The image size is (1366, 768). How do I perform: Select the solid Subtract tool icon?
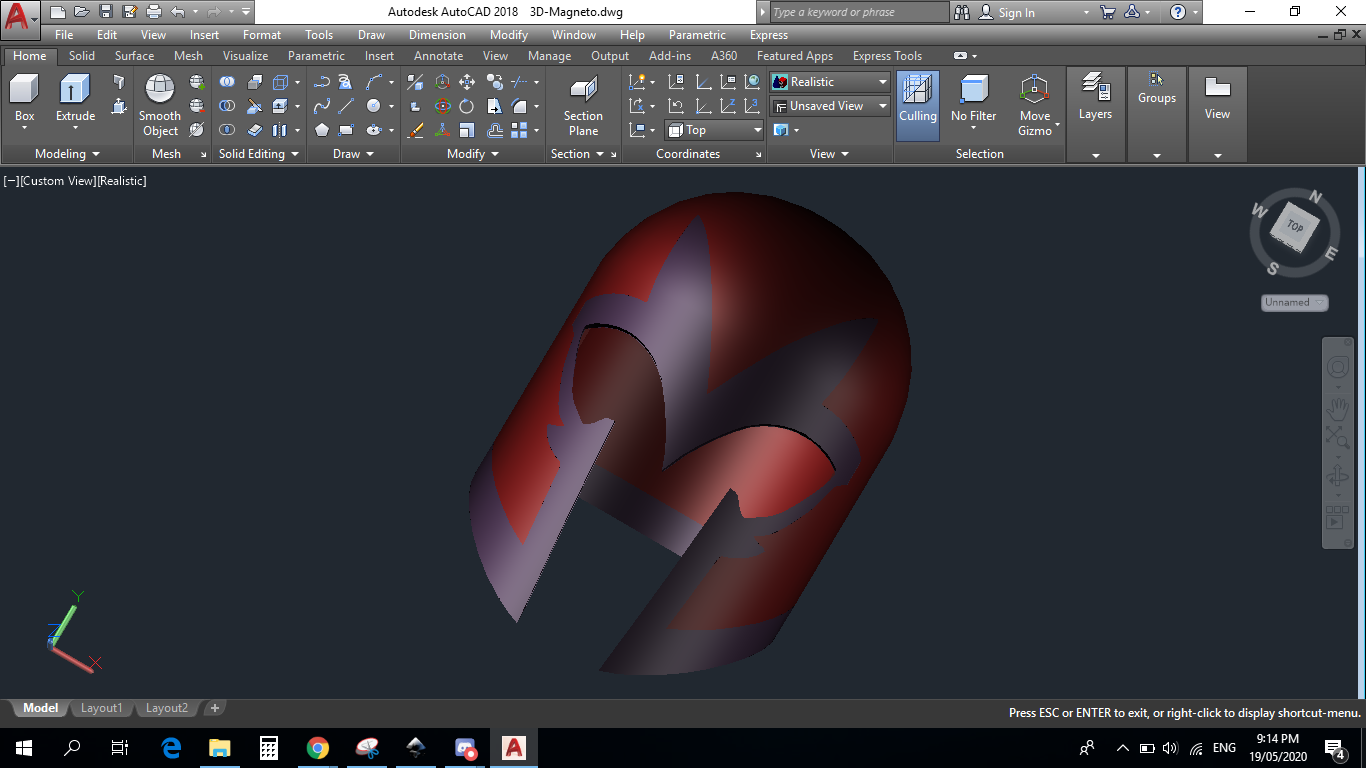pyautogui.click(x=227, y=106)
